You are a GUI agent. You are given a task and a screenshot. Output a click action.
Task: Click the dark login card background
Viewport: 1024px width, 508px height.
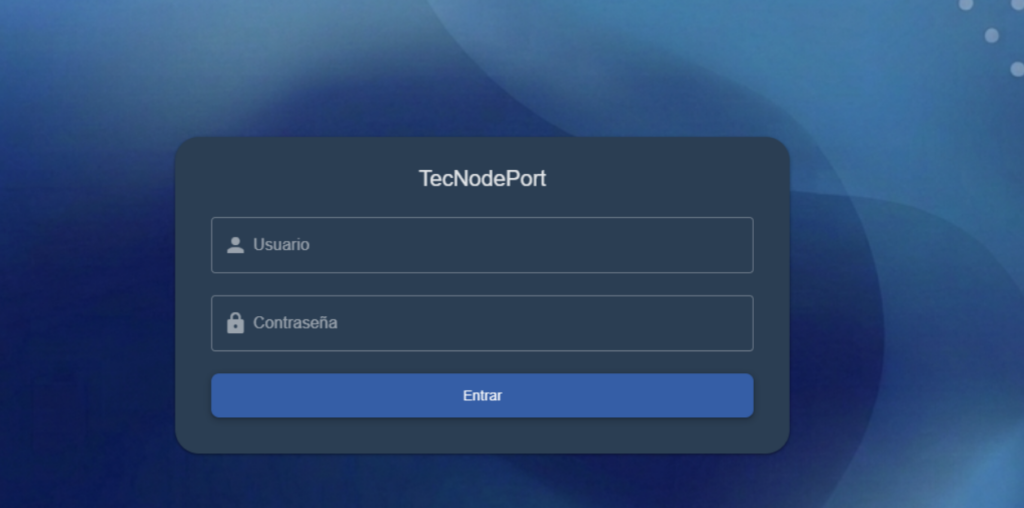(300, 435)
